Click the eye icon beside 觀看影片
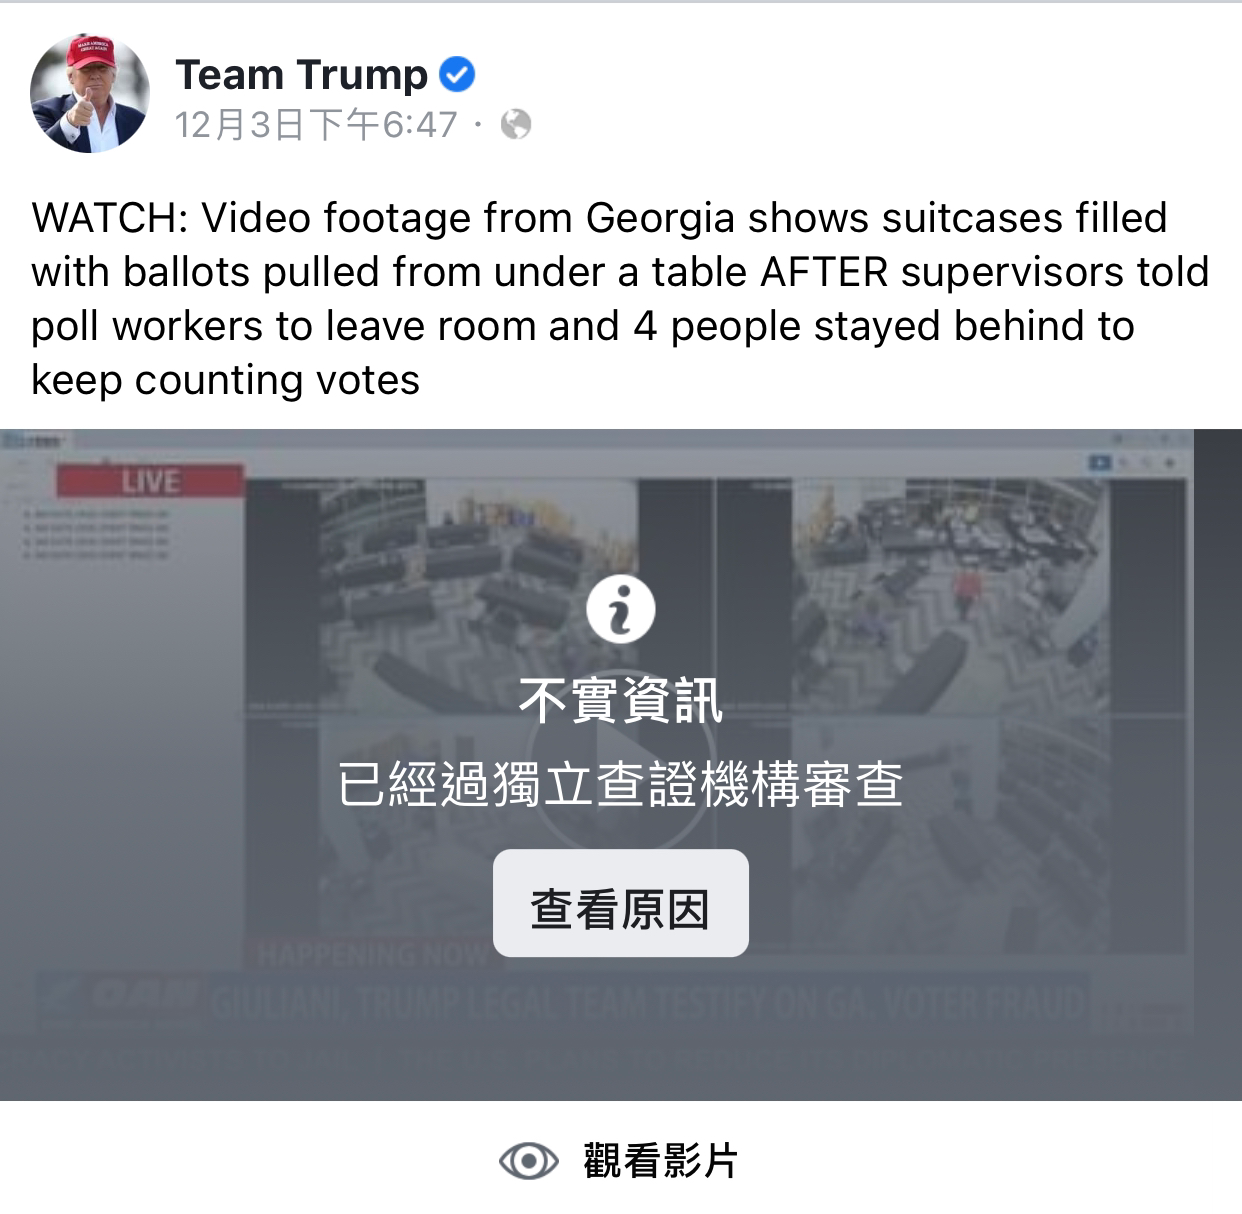The height and width of the screenshot is (1214, 1242). pyautogui.click(x=528, y=1161)
